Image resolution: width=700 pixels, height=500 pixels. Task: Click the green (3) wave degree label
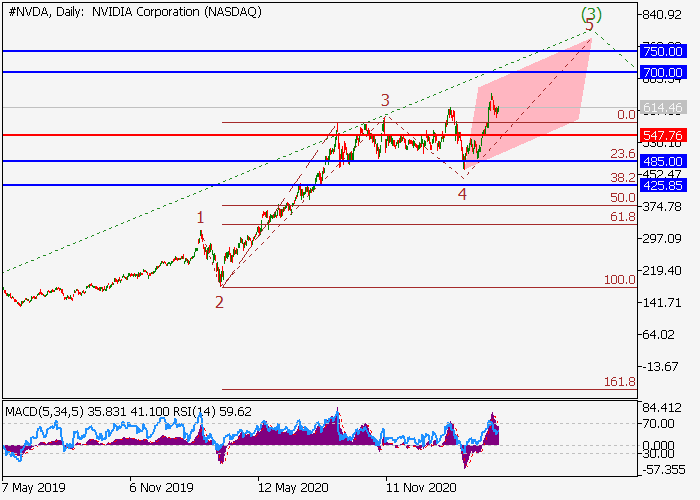point(592,15)
